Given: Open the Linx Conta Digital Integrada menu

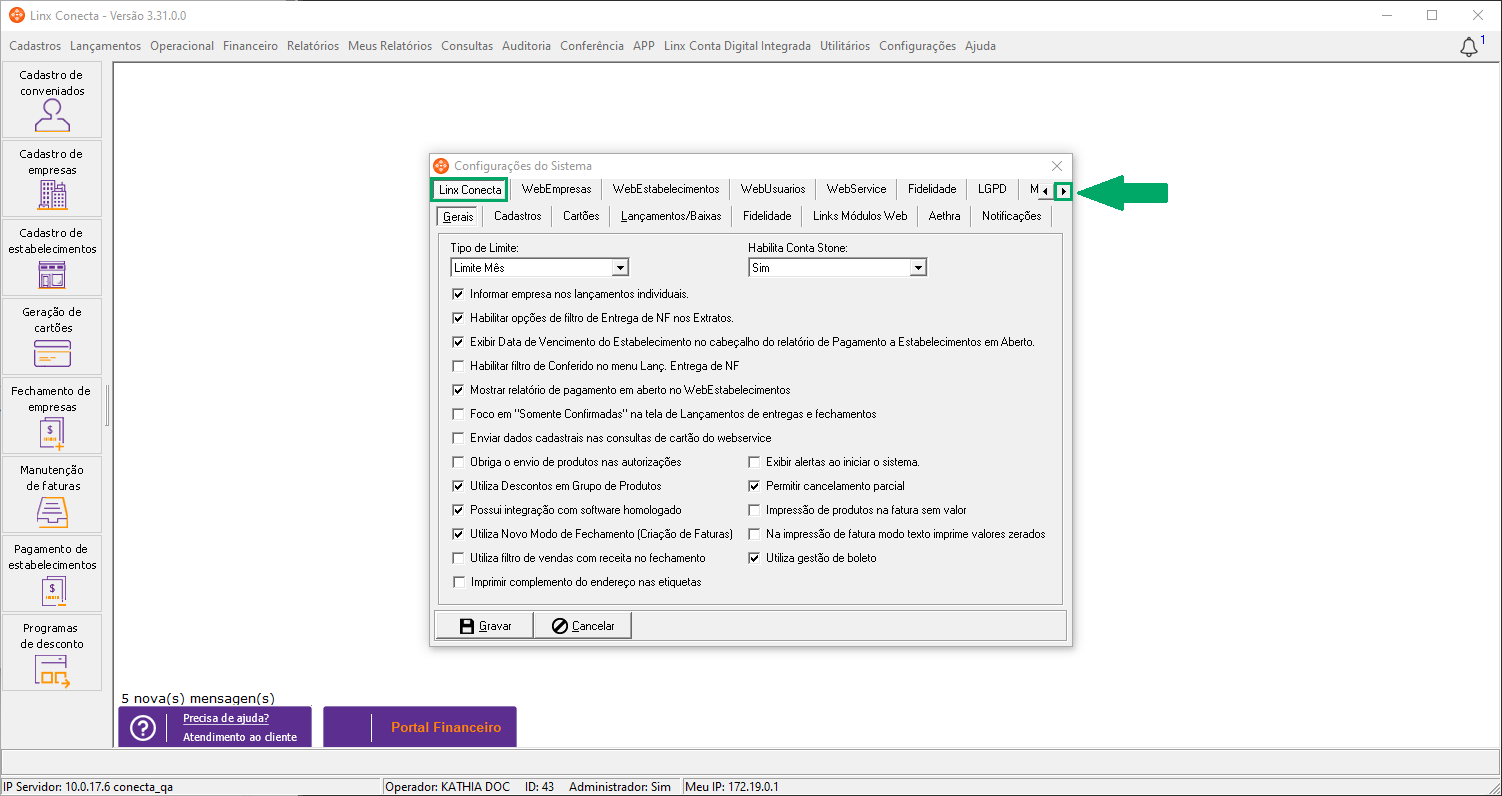Looking at the screenshot, I should (x=737, y=46).
